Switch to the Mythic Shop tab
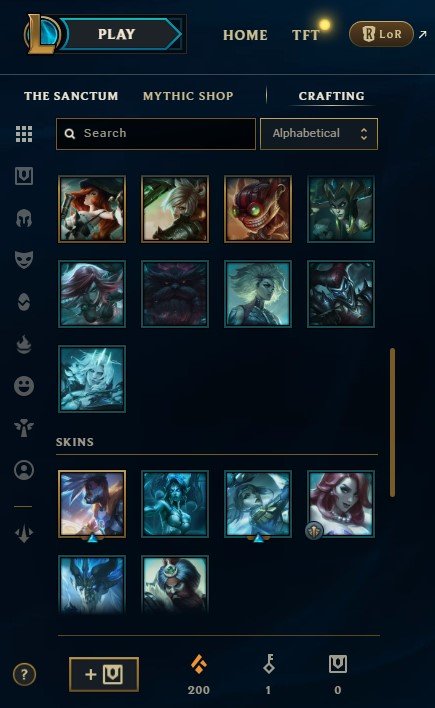The image size is (435, 708). click(188, 96)
